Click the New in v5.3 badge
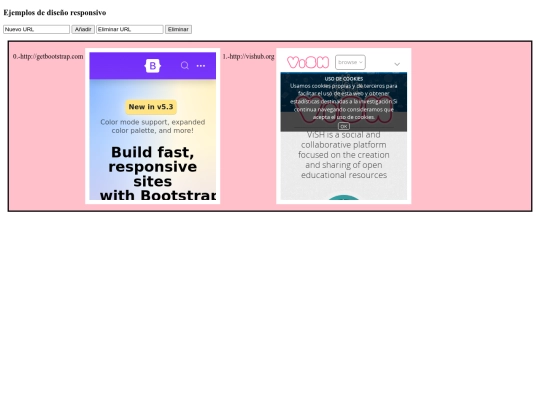 [151, 107]
